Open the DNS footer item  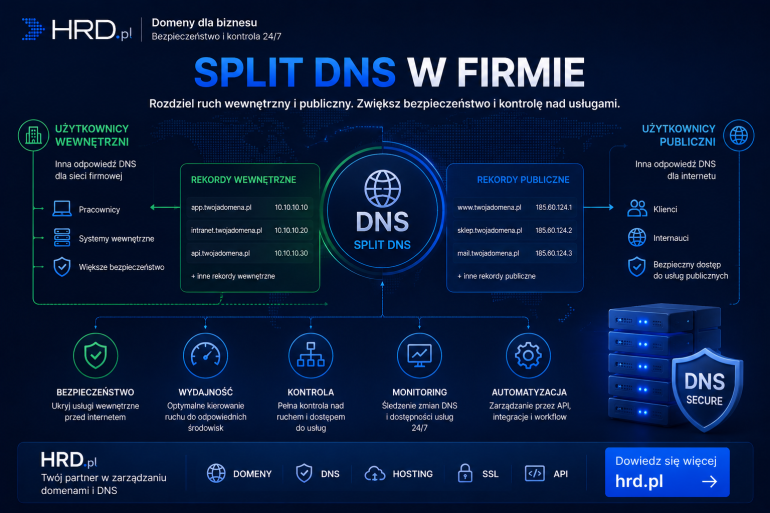coord(318,473)
